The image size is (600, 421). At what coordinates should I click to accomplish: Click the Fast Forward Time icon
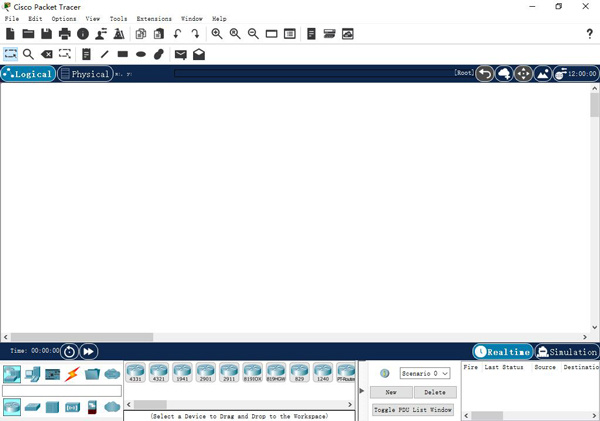89,351
